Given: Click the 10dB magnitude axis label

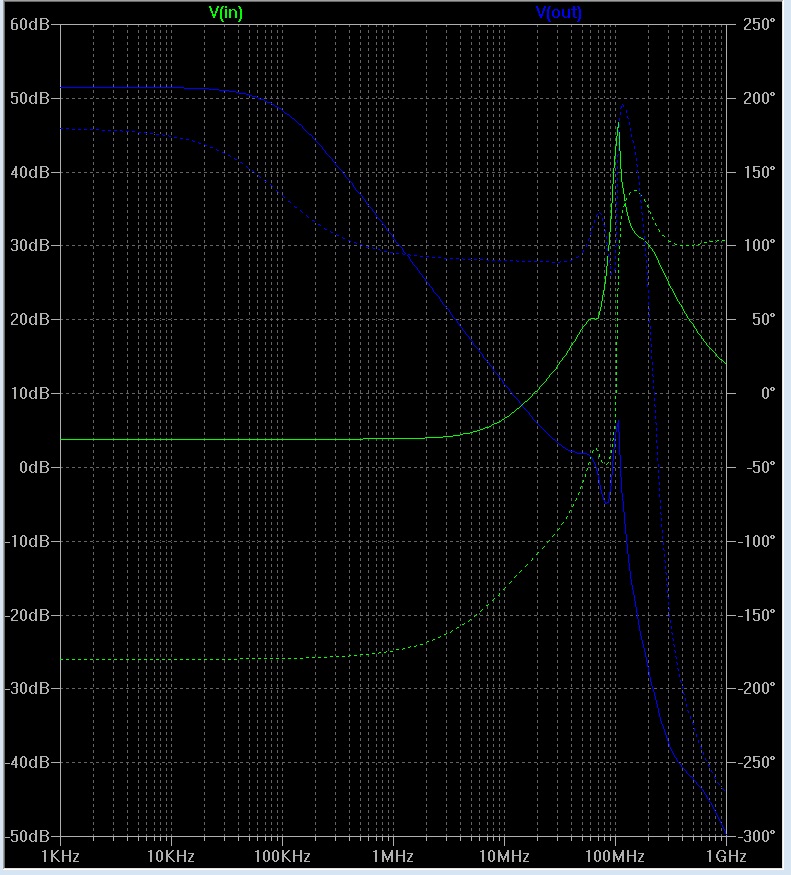Looking at the screenshot, I should click(x=30, y=393).
